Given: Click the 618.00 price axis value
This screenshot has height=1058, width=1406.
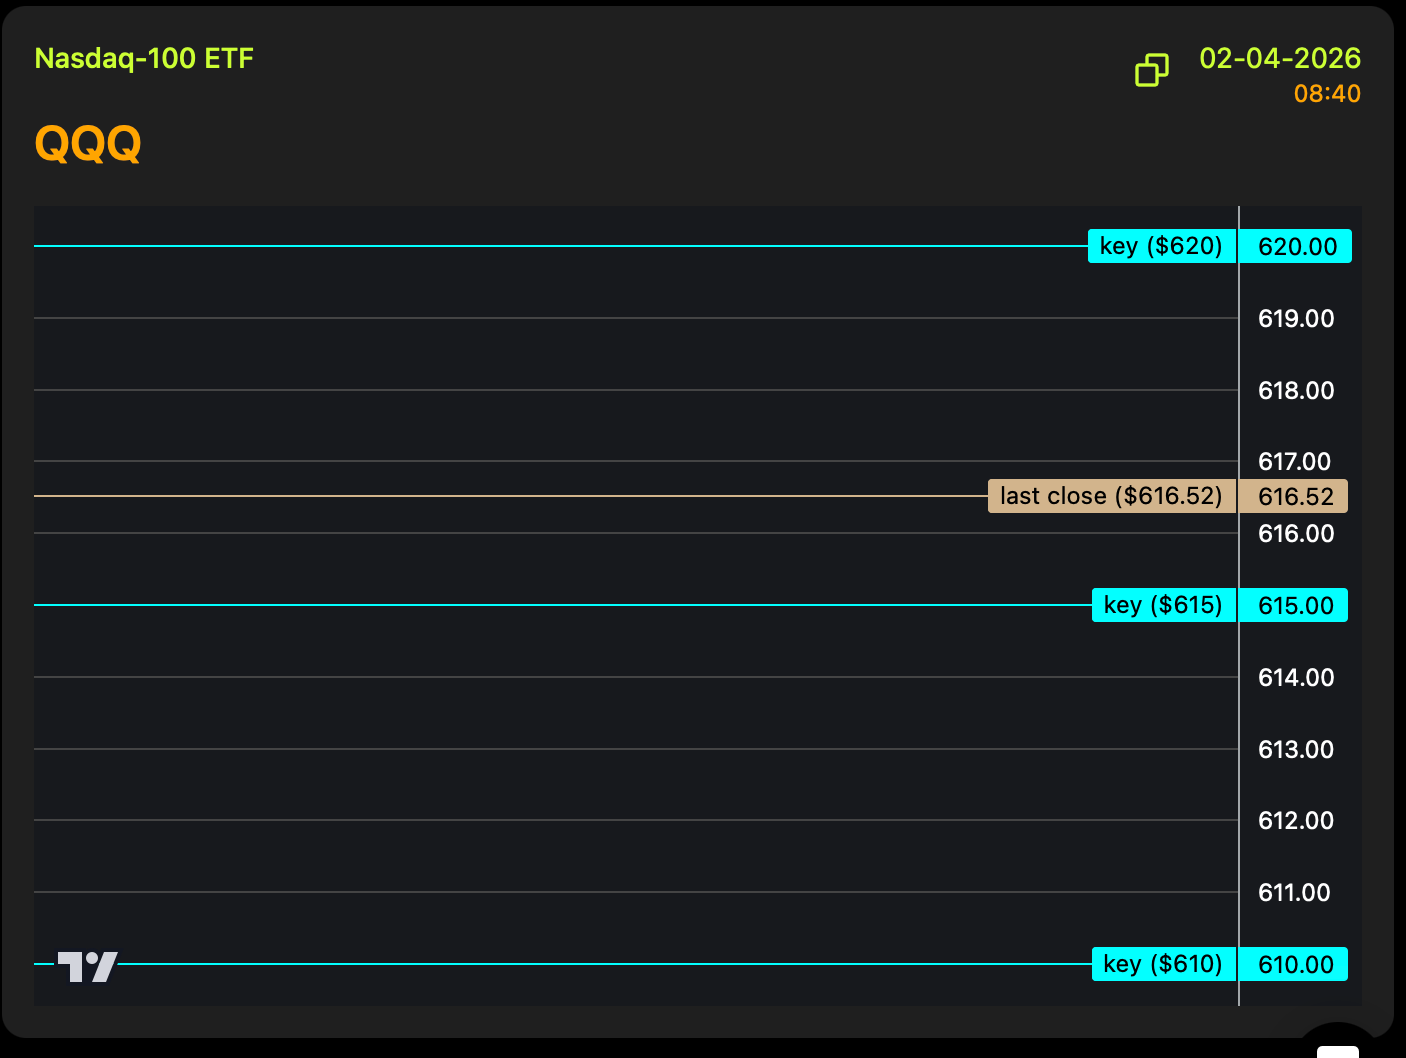Looking at the screenshot, I should tap(1295, 390).
